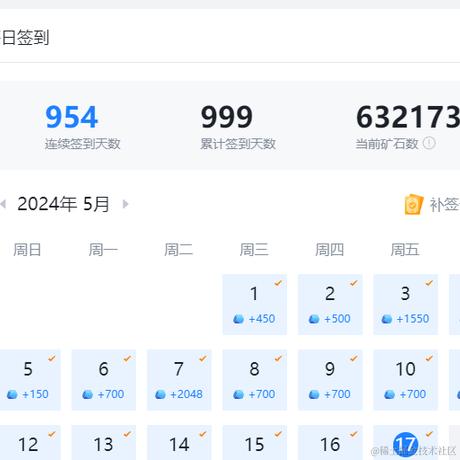This screenshot has height=460, width=460.
Task: Click the check mark on May 1
Action: tap(278, 283)
